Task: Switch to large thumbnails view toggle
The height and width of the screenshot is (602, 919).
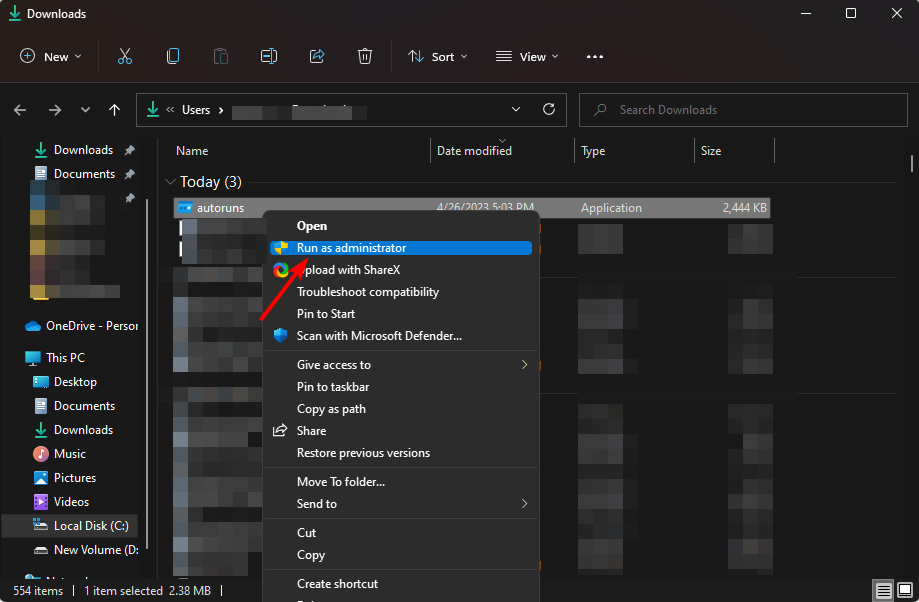Action: (x=905, y=590)
